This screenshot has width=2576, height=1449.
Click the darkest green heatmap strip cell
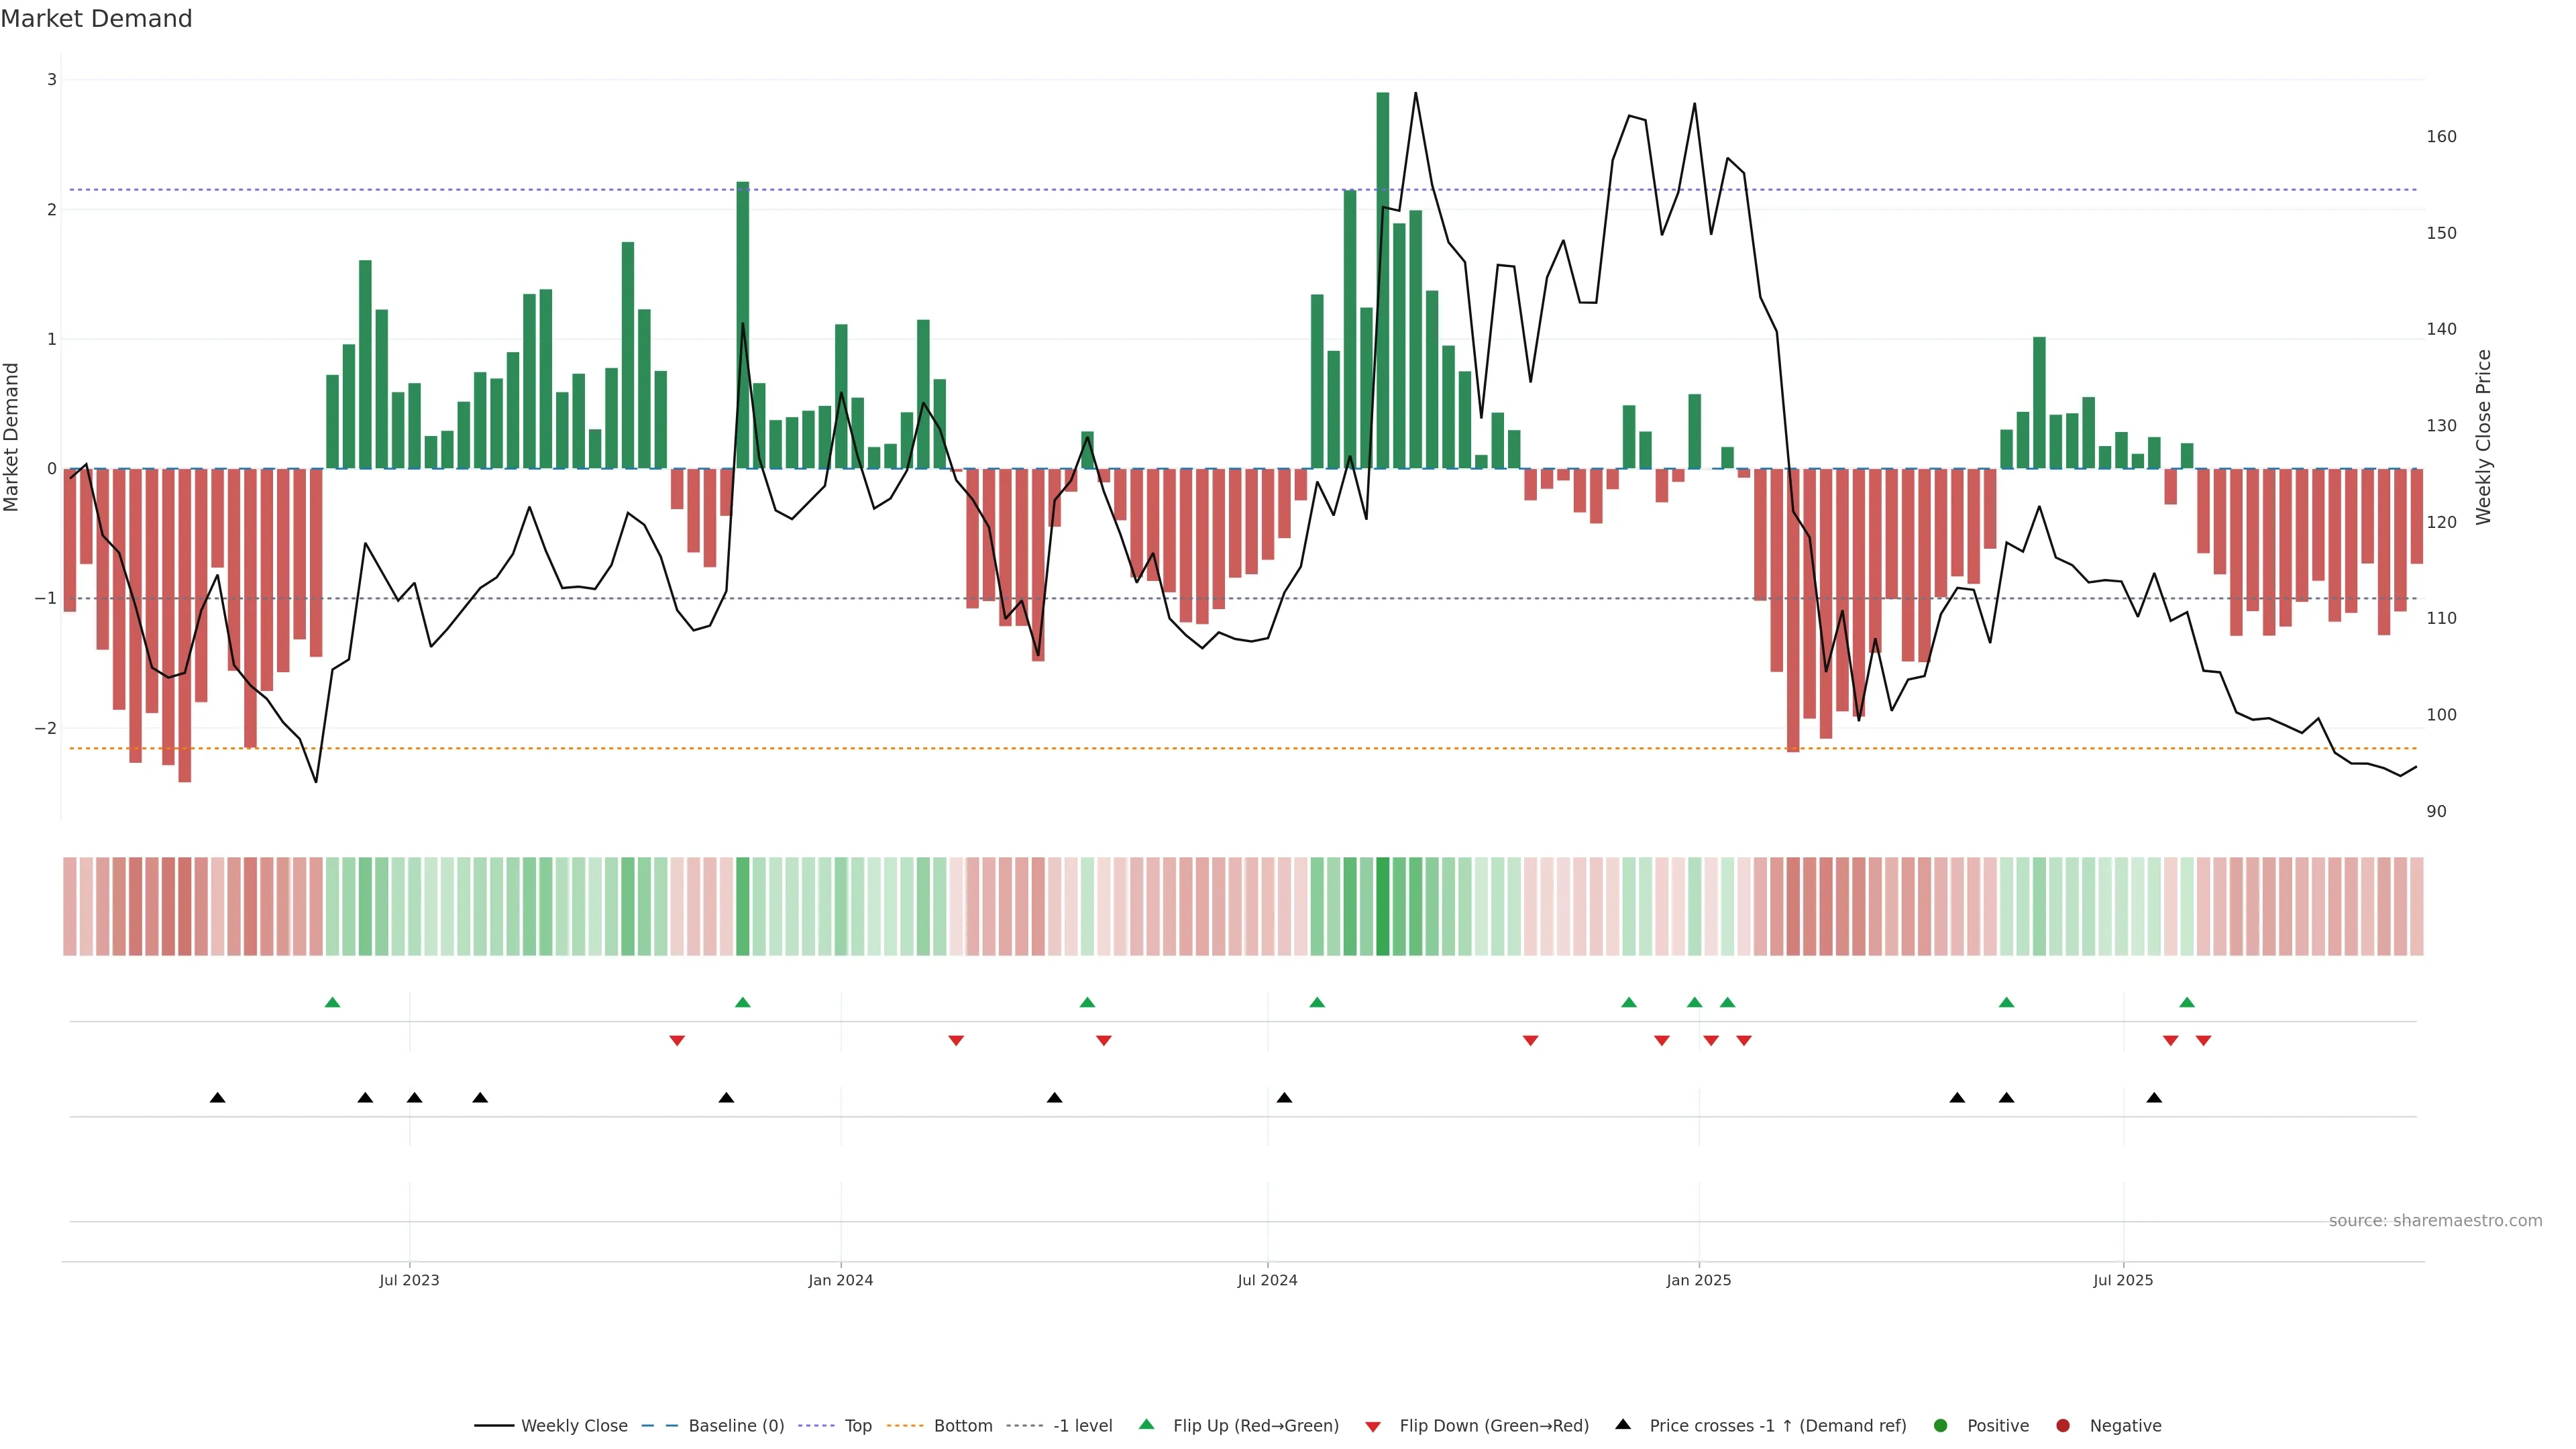(1383, 906)
